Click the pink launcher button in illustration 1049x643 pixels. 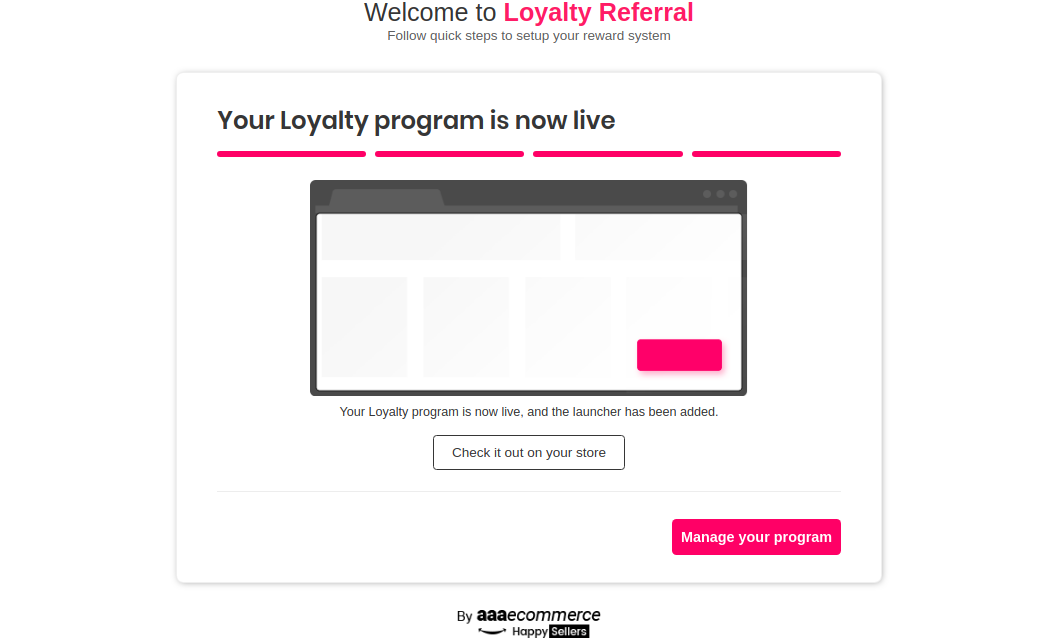679,355
